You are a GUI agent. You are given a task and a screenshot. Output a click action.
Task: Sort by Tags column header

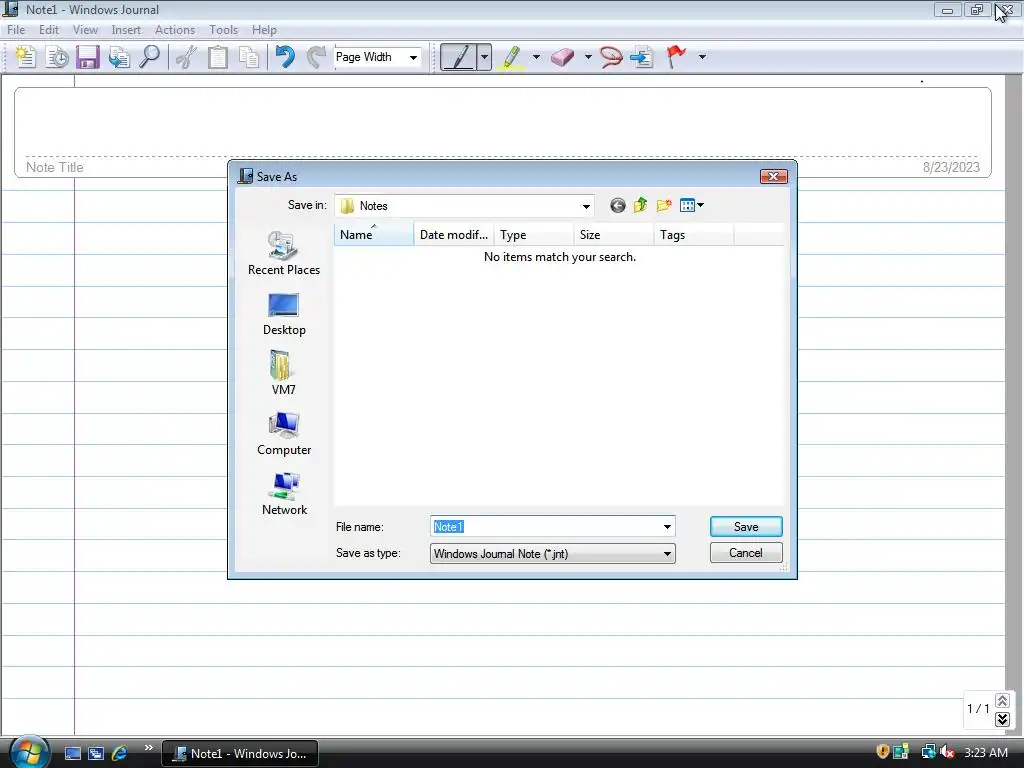point(694,235)
